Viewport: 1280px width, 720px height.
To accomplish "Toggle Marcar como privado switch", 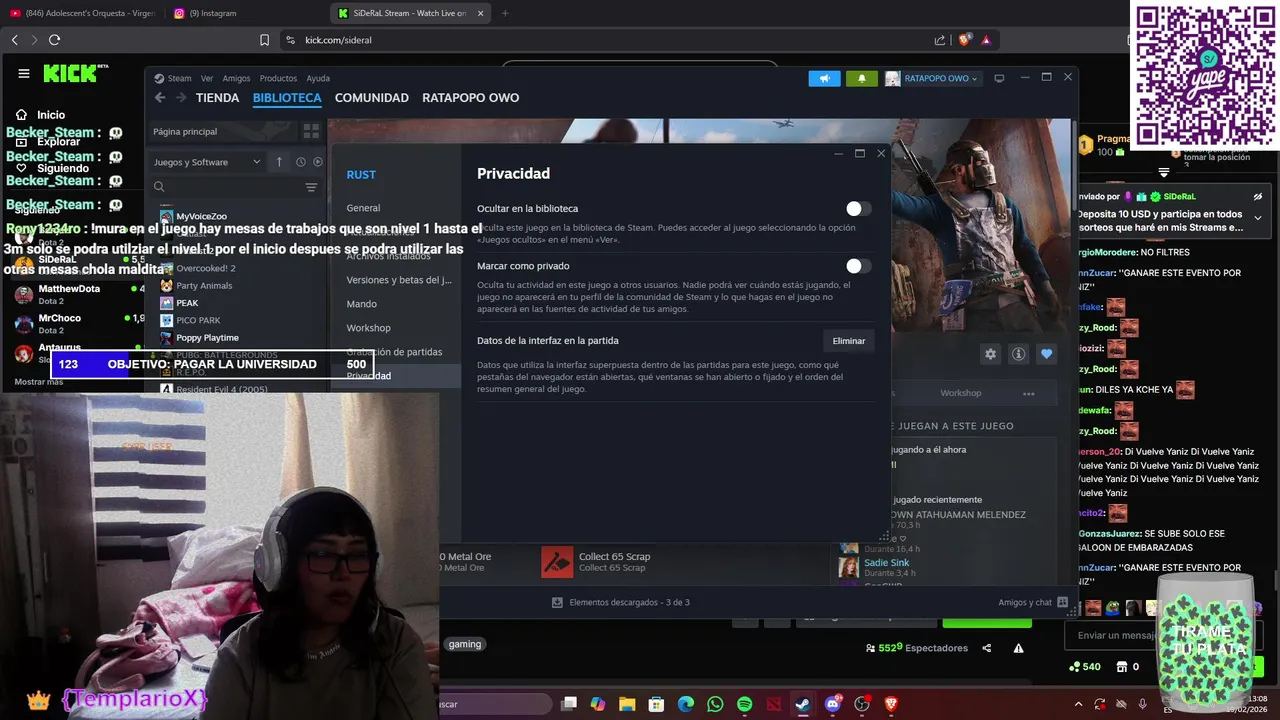I will click(x=858, y=266).
